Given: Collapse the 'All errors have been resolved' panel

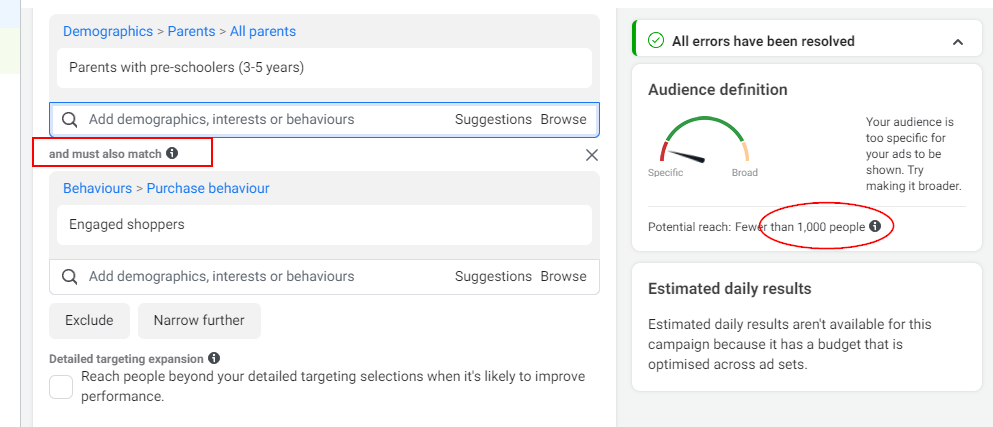Looking at the screenshot, I should click(x=958, y=42).
